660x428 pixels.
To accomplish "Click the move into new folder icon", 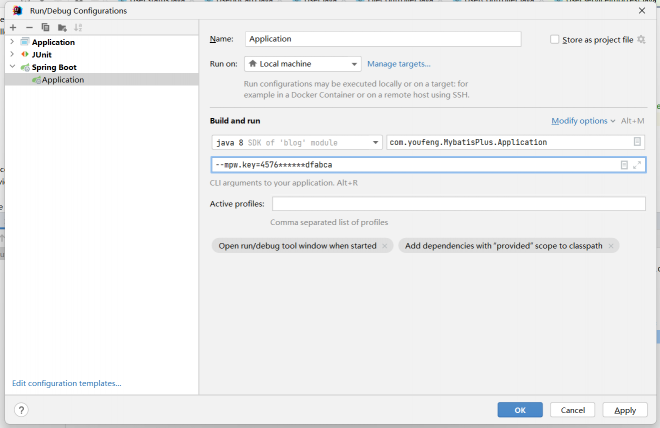I will [x=62, y=27].
